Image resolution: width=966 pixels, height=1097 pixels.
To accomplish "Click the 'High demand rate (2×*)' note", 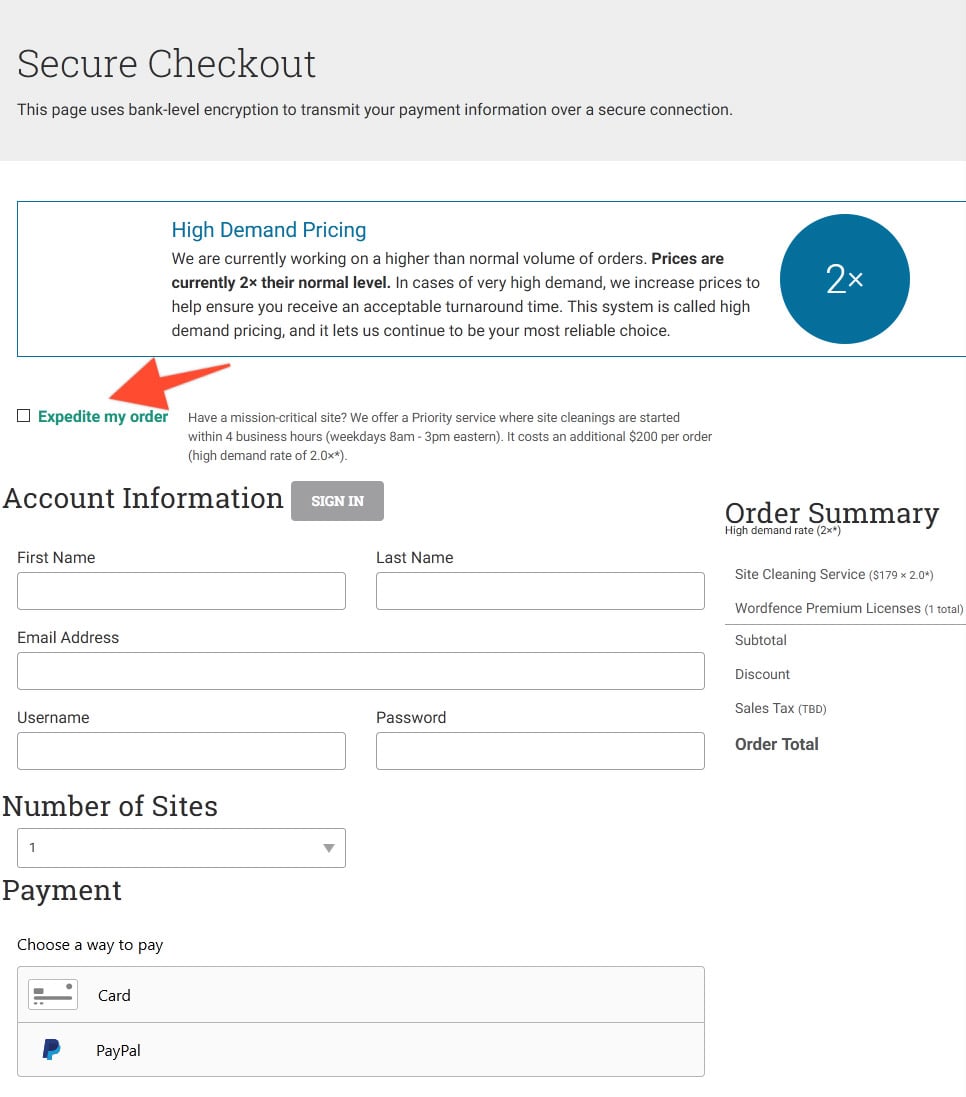I will click(783, 530).
